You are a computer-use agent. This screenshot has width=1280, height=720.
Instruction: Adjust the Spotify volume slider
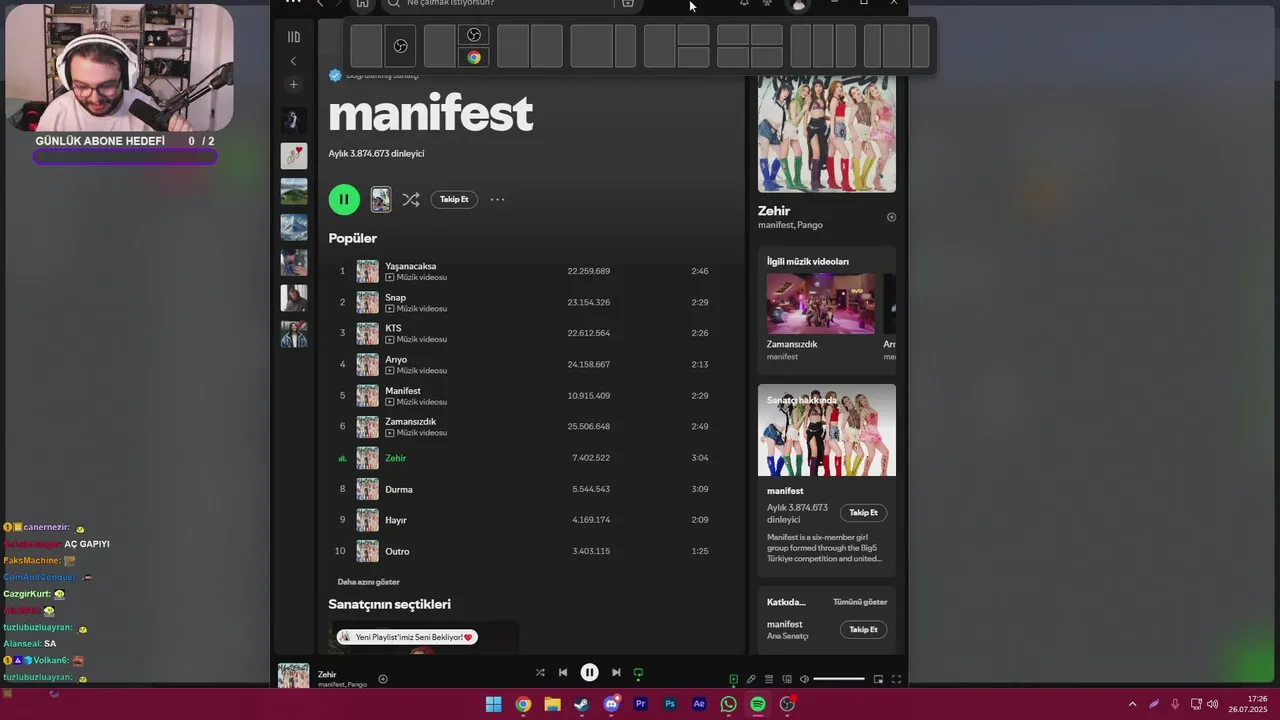click(x=839, y=679)
